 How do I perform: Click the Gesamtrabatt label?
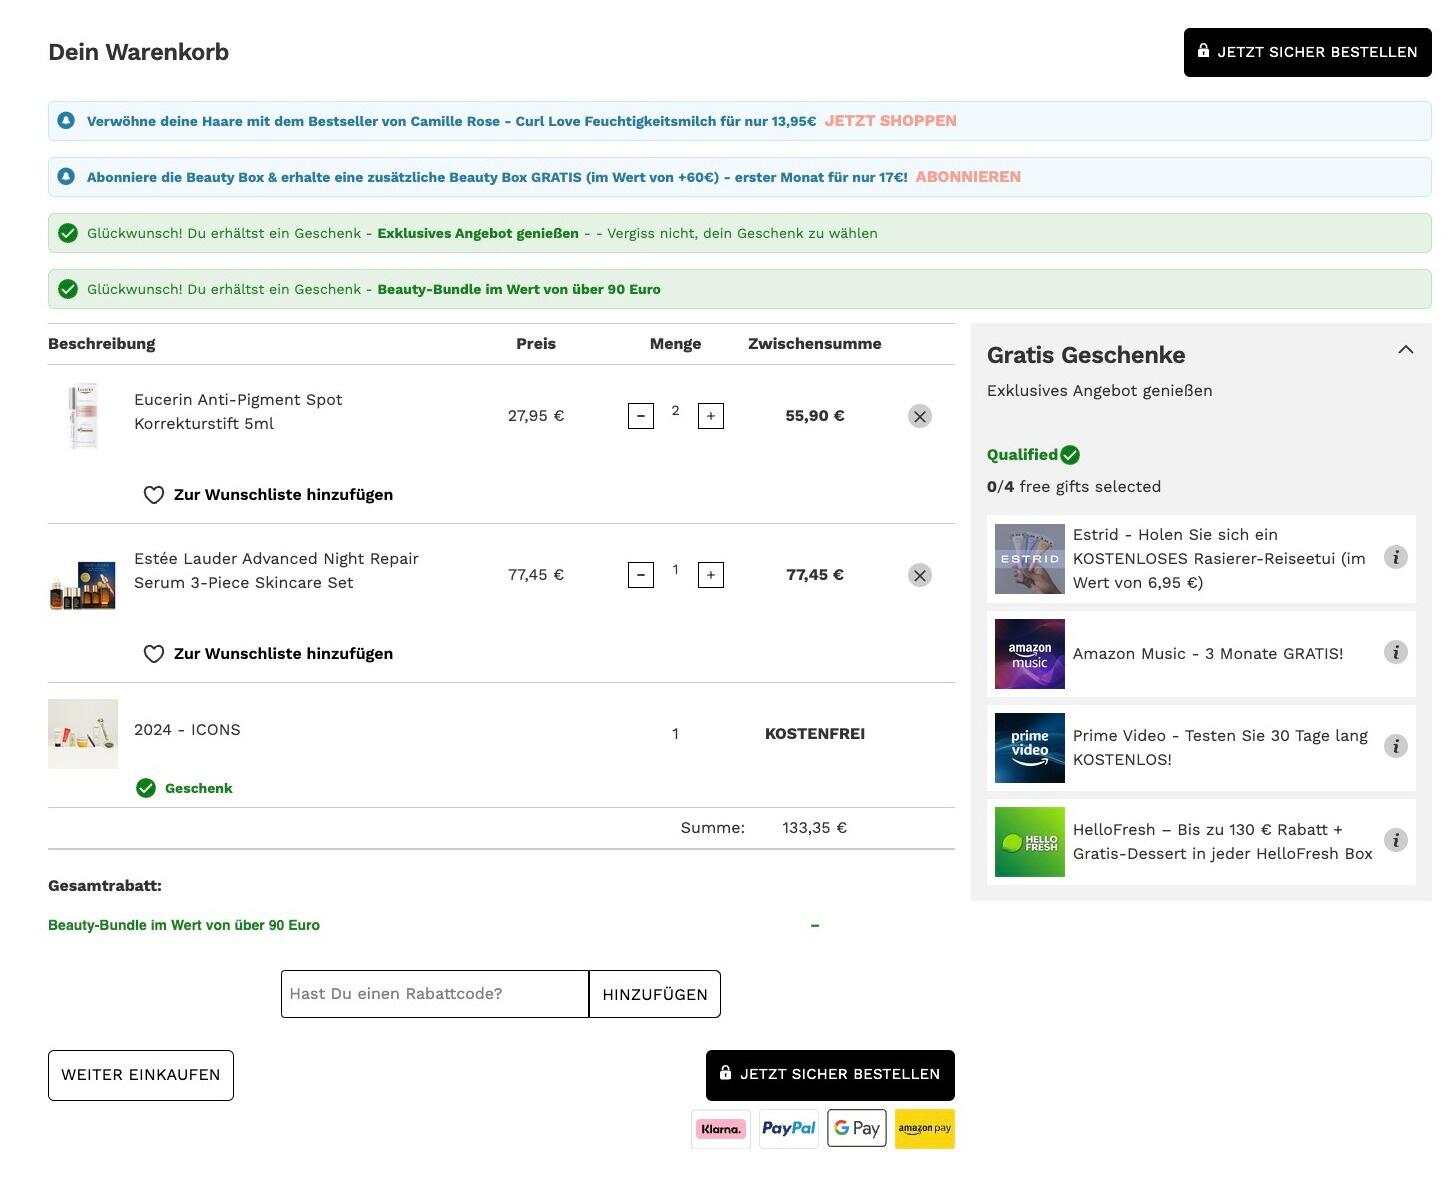pyautogui.click(x=105, y=886)
